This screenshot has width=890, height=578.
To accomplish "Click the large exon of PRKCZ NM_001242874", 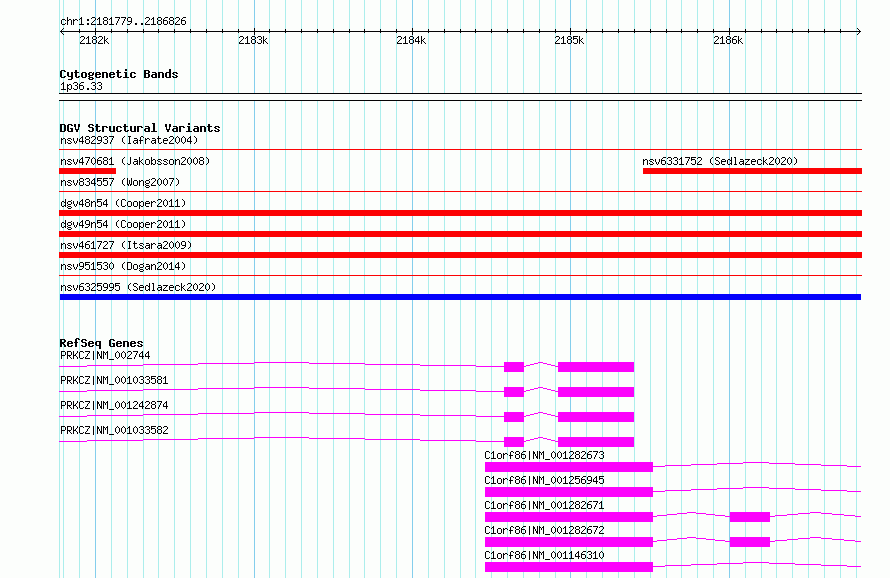I will [596, 417].
